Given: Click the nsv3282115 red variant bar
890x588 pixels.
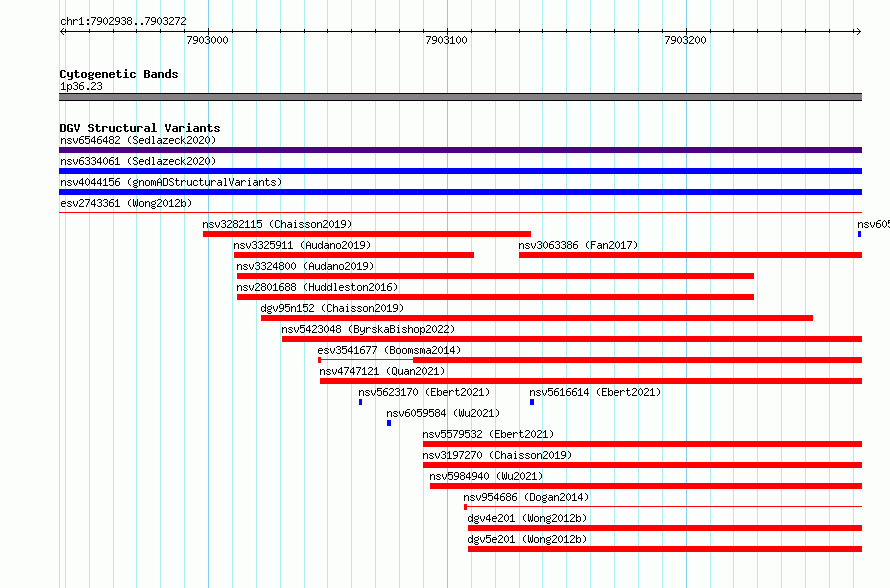Looking at the screenshot, I should (x=367, y=234).
